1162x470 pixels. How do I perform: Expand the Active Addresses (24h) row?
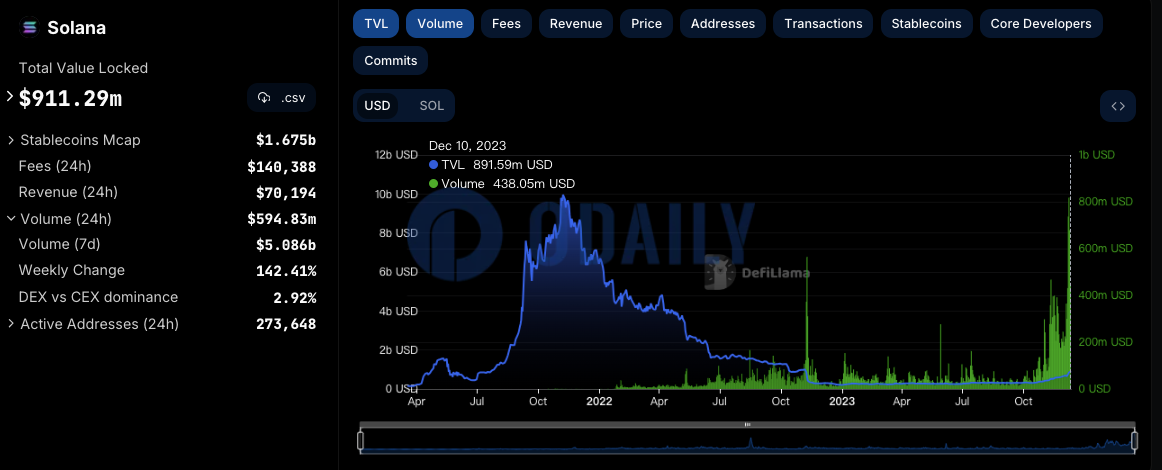pos(11,324)
